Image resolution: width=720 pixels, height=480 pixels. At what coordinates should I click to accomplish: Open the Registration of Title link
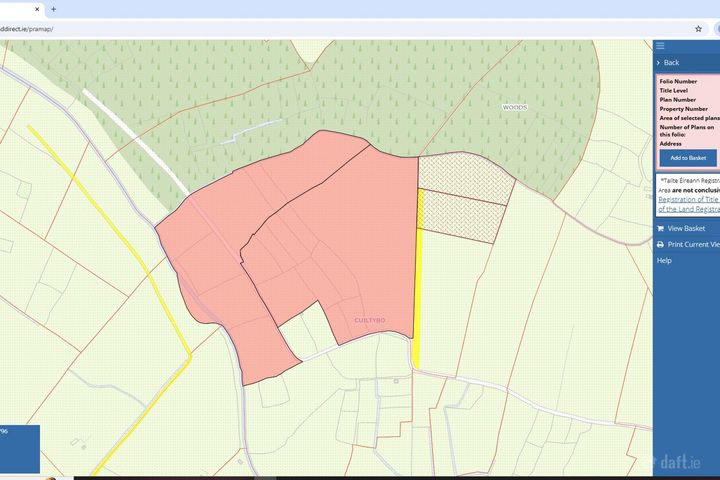click(x=688, y=199)
